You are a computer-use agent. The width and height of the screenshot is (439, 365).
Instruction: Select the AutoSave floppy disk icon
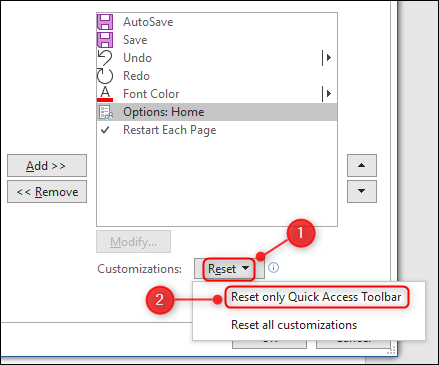[x=105, y=22]
